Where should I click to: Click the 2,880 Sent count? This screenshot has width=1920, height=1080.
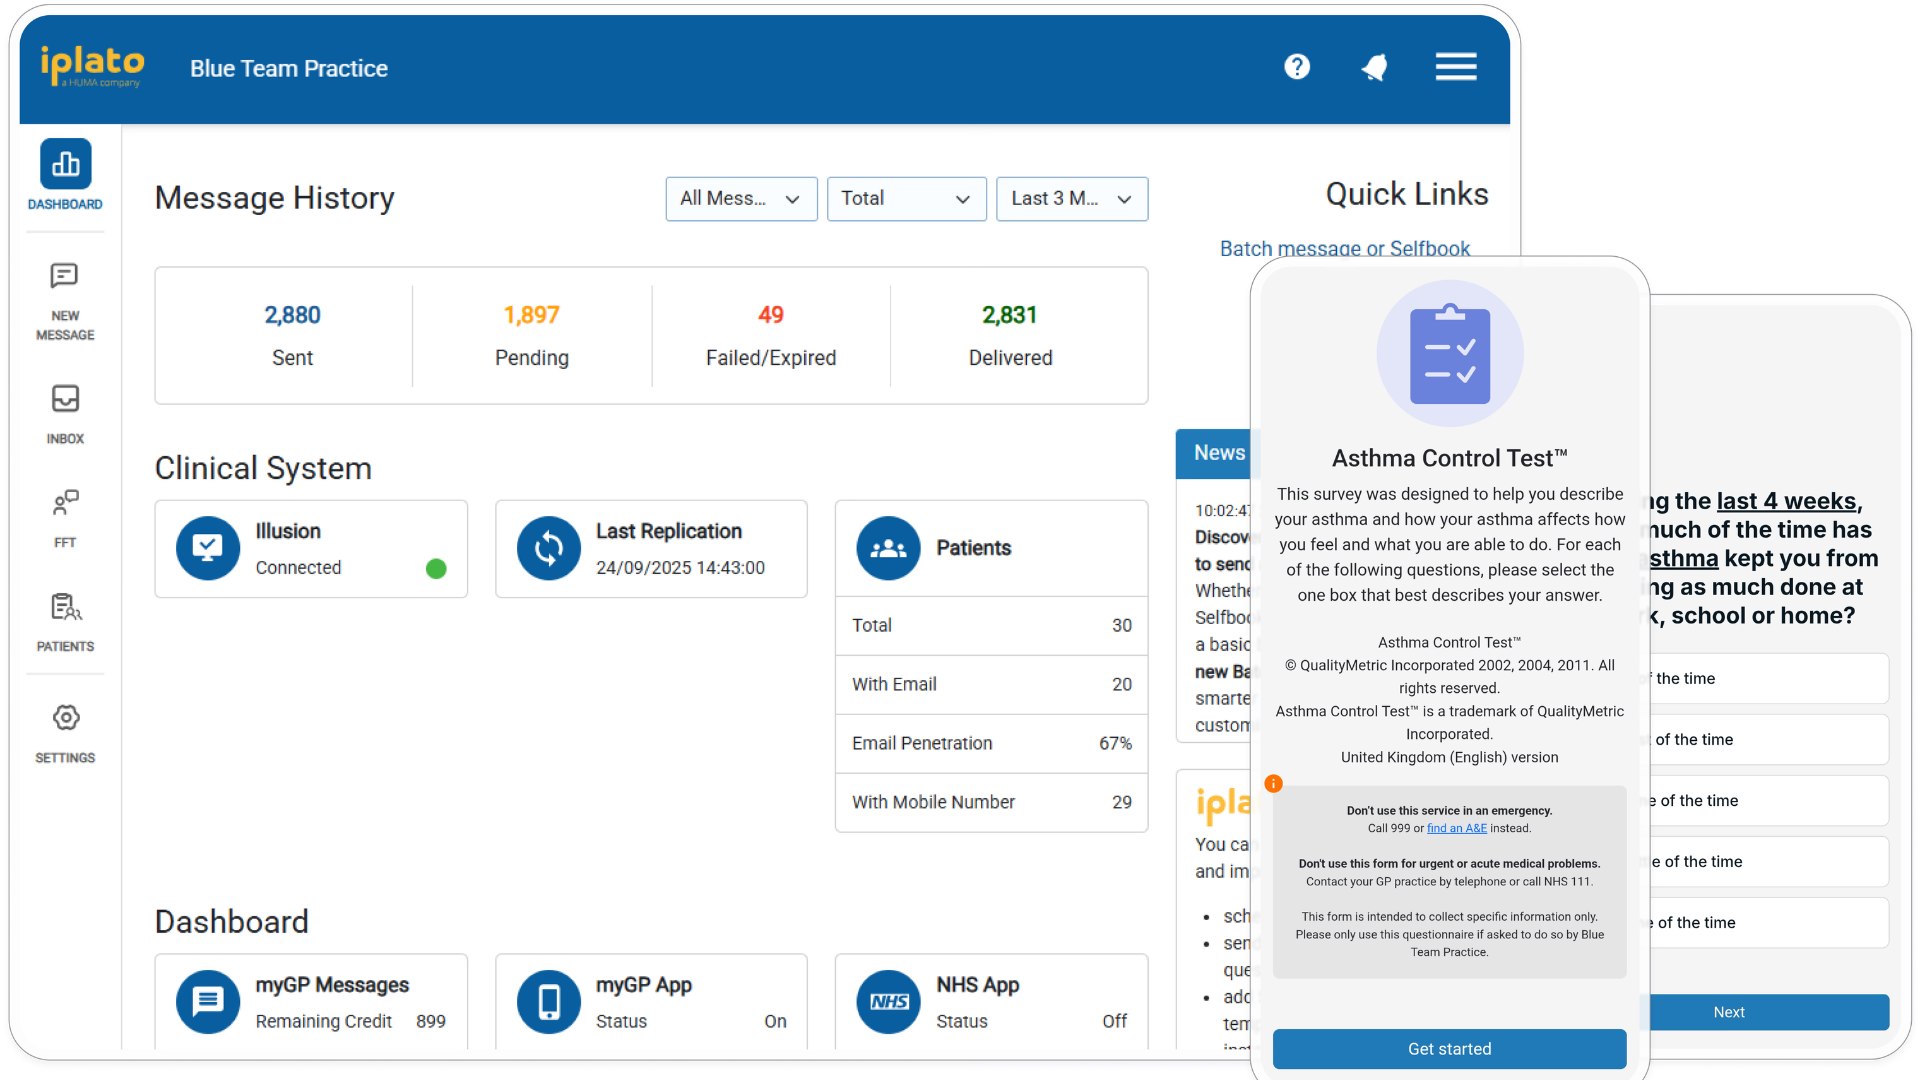292,315
